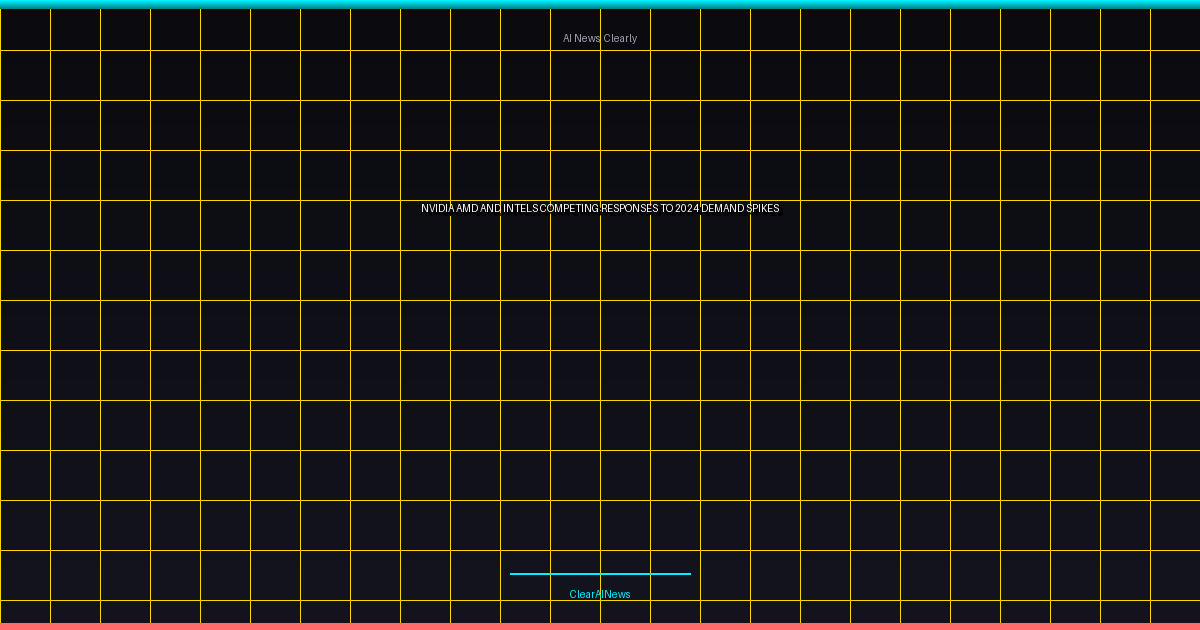Viewport: 1200px width, 630px height.
Task: Select the word "NVIDIA" in the headline
Action: point(437,208)
